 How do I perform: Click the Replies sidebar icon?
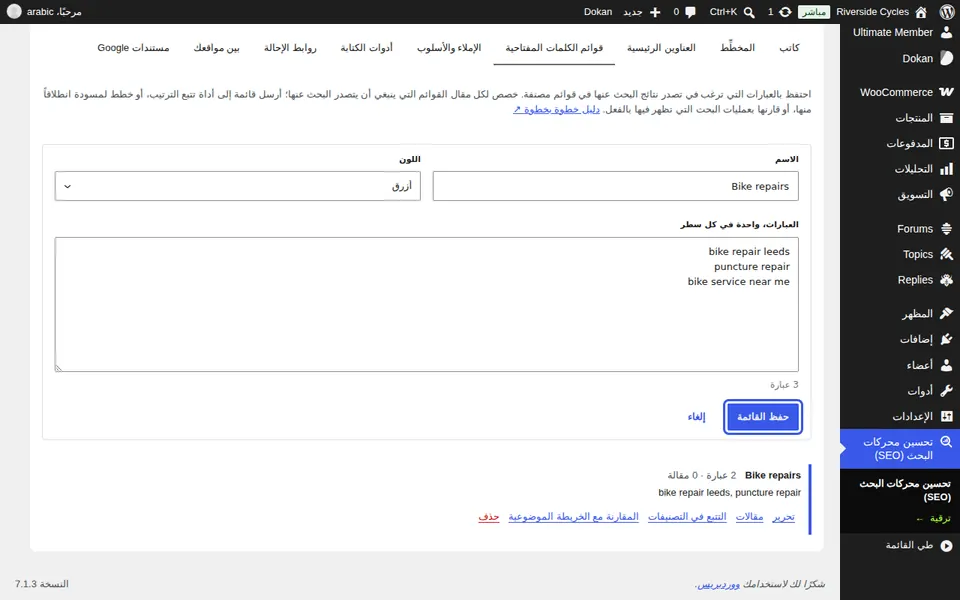pyautogui.click(x=946, y=280)
